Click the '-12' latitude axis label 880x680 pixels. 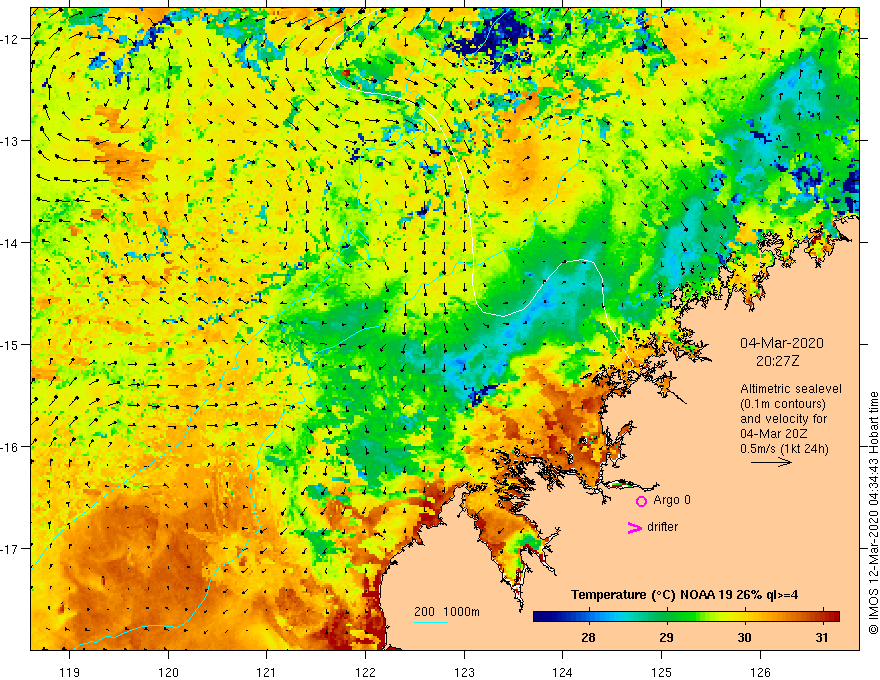tap(10, 39)
